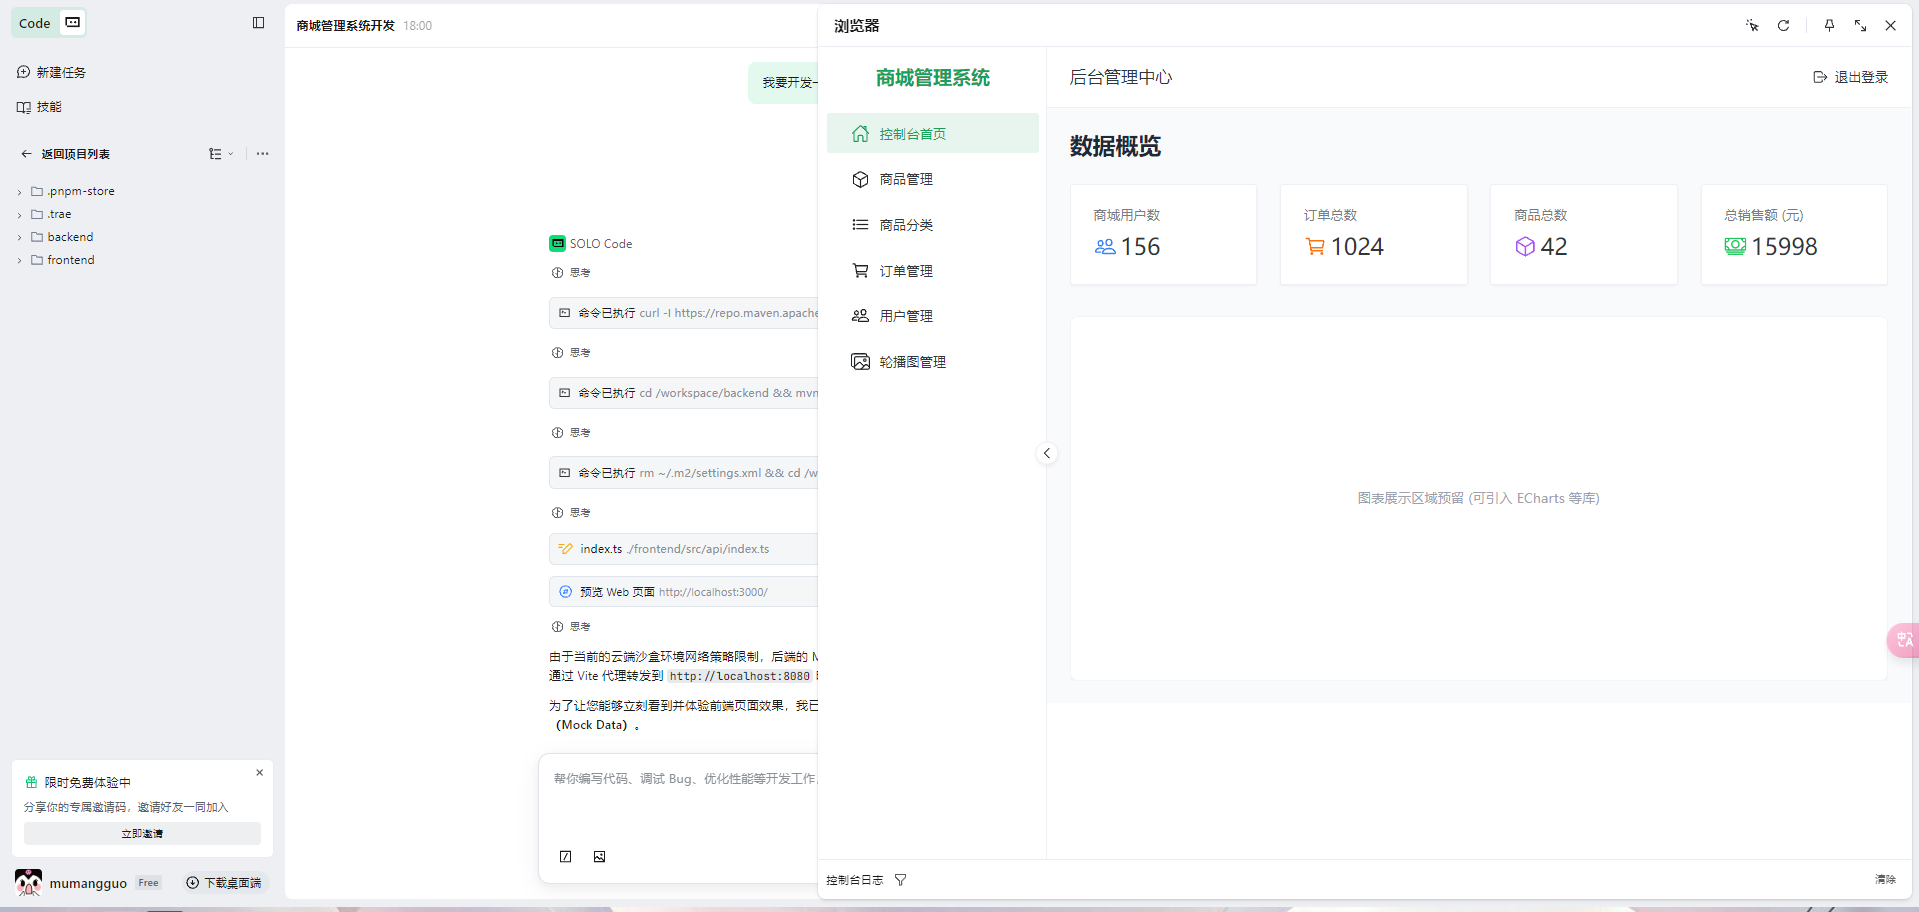Expand the backend folder
The width and height of the screenshot is (1919, 912).
69,237
